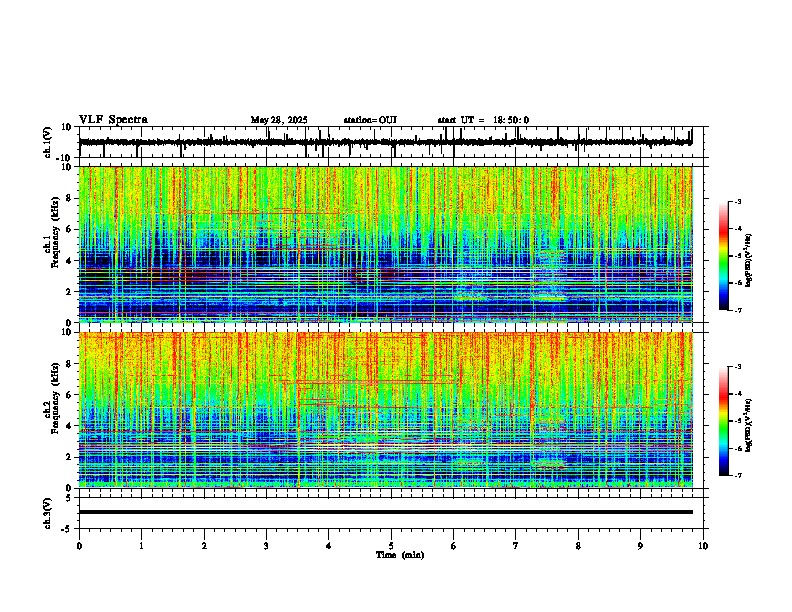The image size is (792, 612).
Task: Click the "-7" tick on ch.2 colorbar
Action: tap(737, 475)
